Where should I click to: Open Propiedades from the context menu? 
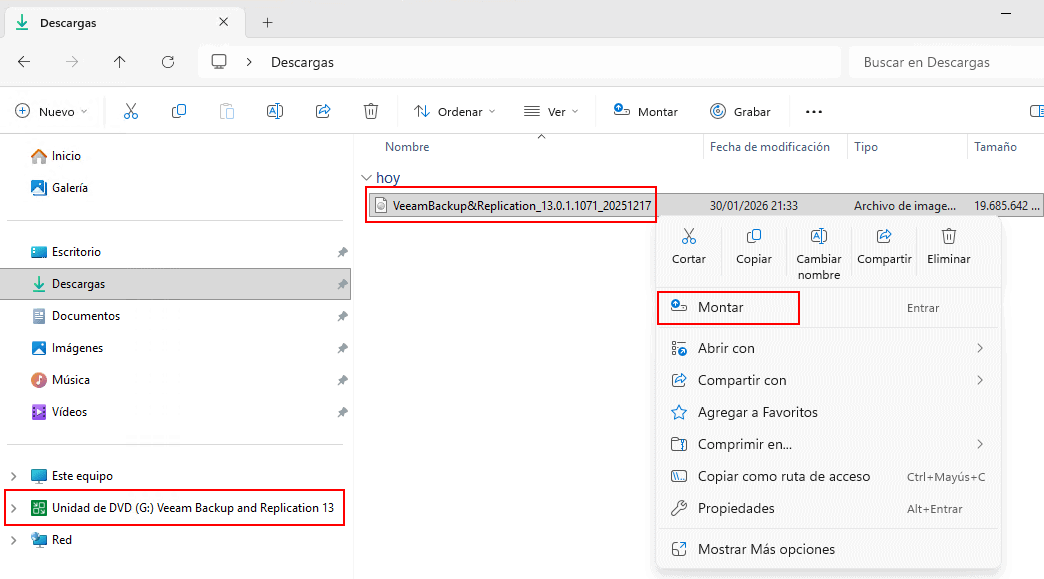click(828, 508)
